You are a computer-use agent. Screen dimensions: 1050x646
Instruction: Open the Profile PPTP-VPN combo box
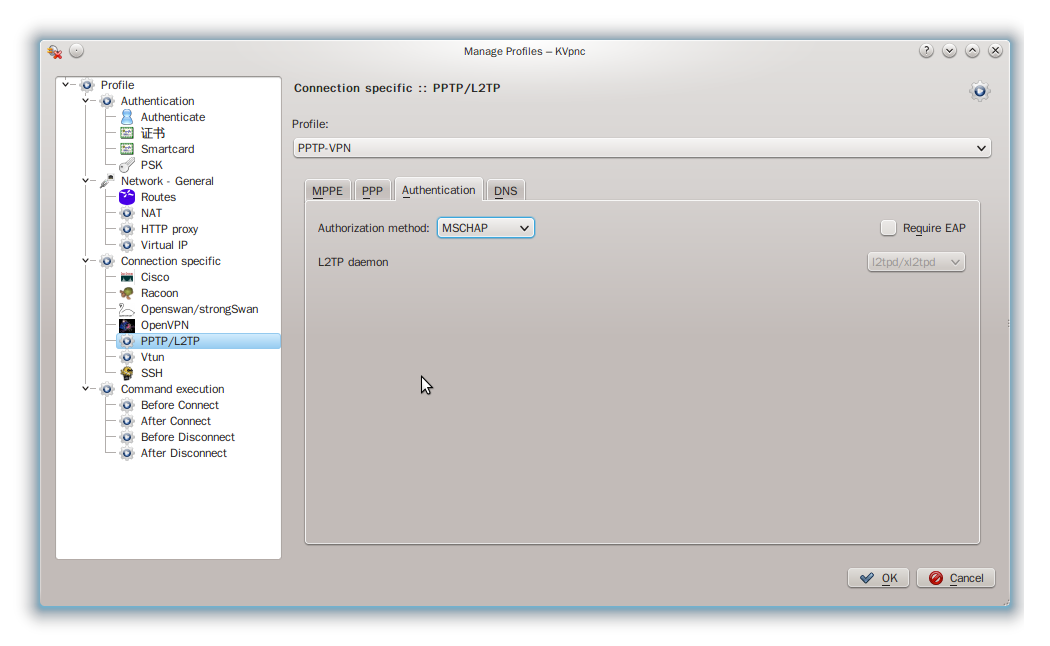(x=642, y=148)
